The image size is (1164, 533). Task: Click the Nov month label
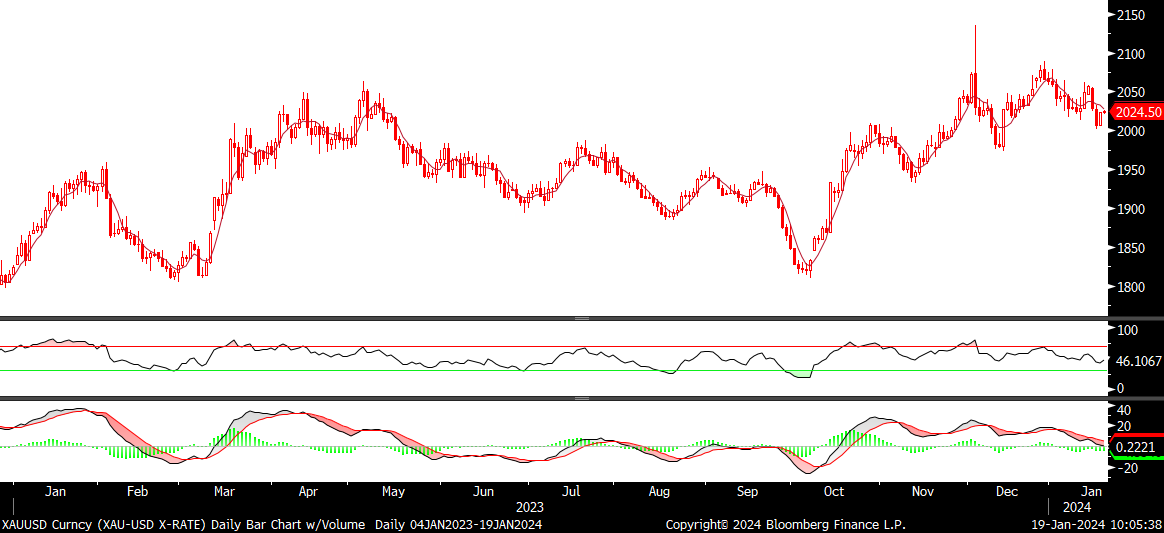click(923, 491)
